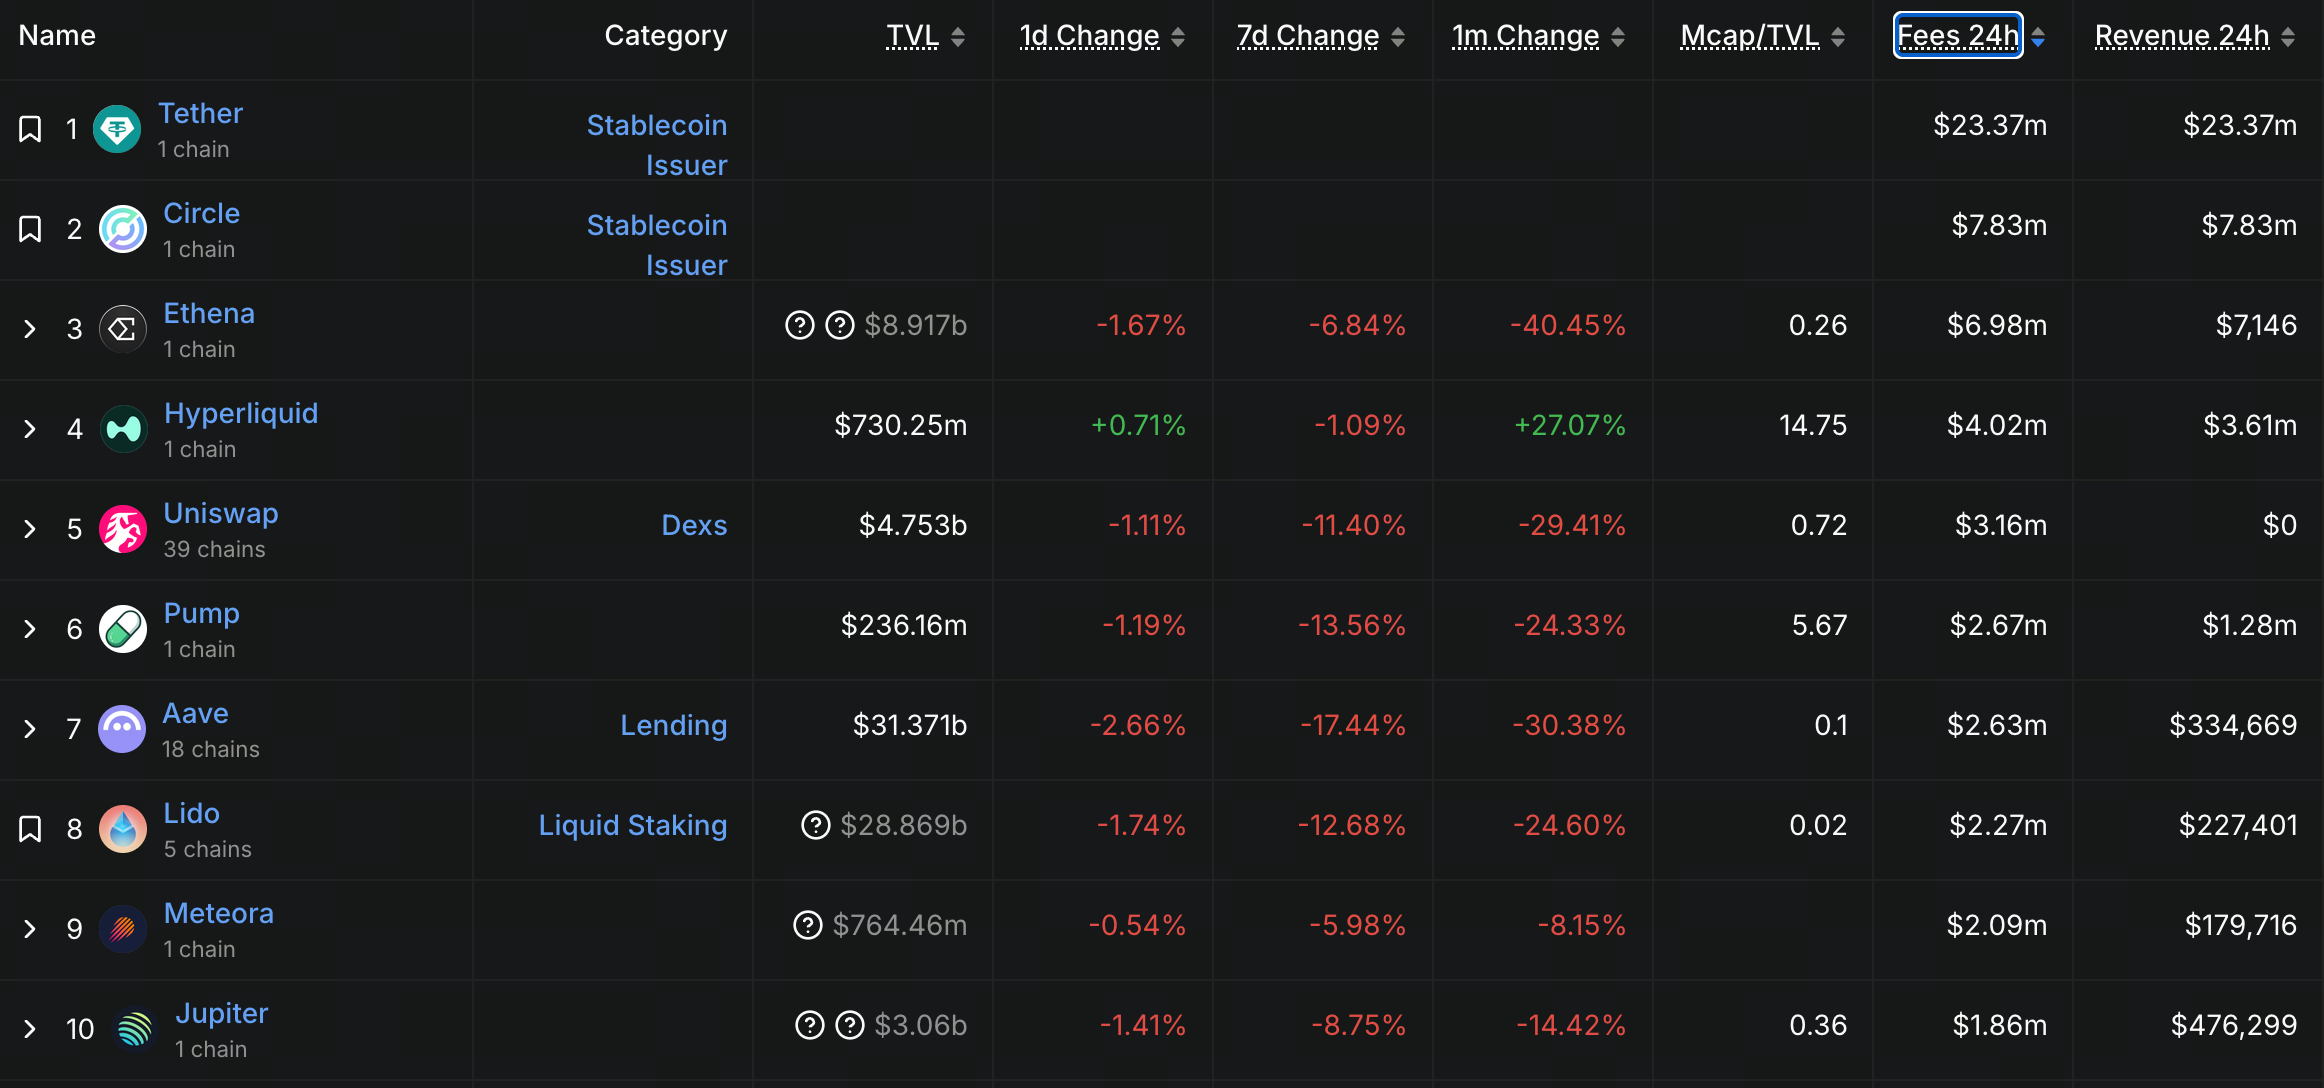Open the Liquid Staking category link
Viewport: 2324px width, 1088px height.
tap(632, 825)
